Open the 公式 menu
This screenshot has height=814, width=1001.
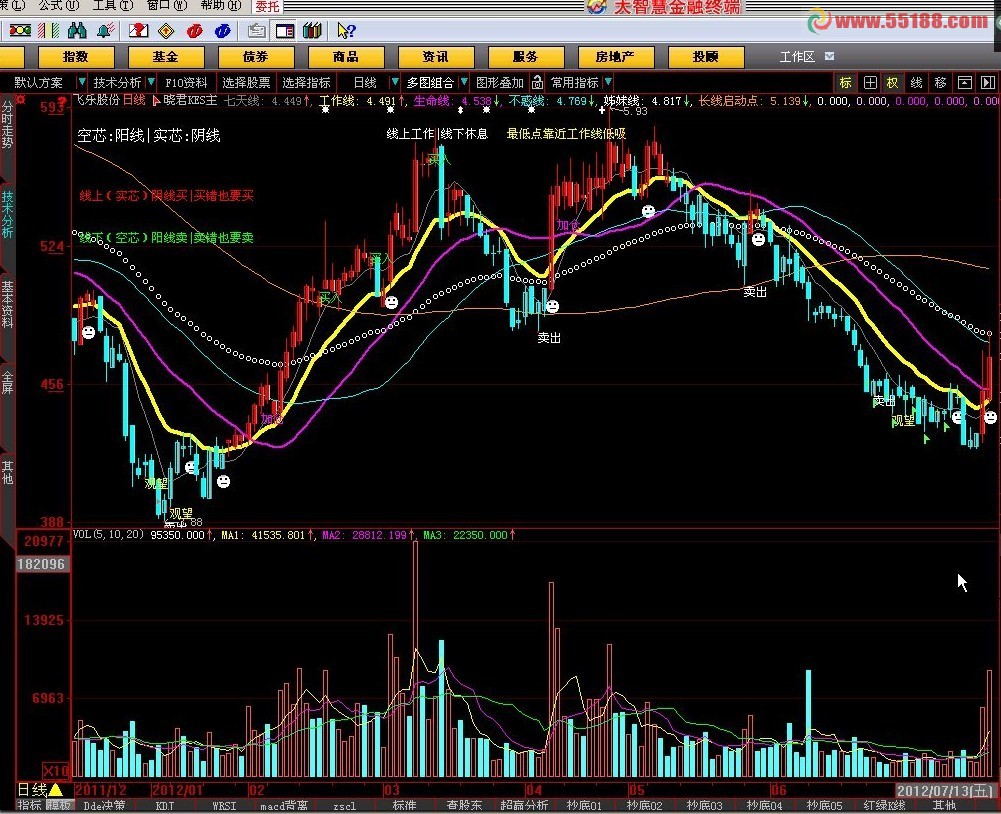[59, 5]
